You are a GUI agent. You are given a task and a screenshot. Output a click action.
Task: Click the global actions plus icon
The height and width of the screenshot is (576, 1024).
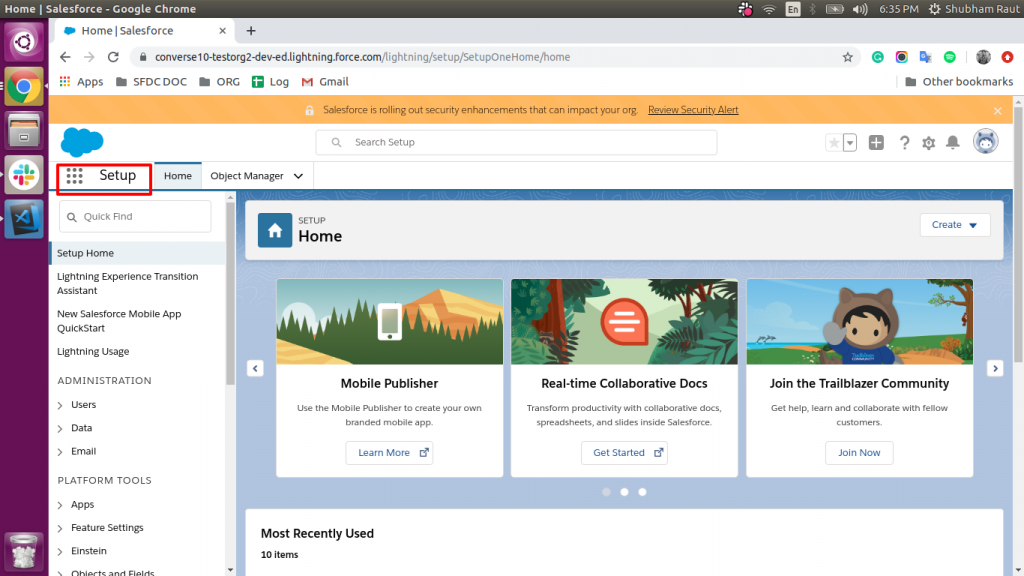[876, 142]
